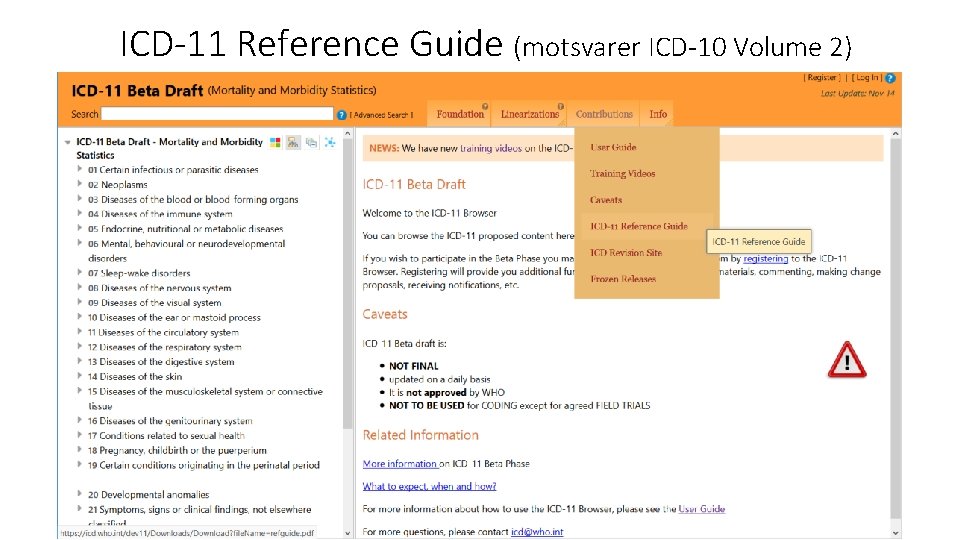
Task: Click the content pane vertical scrollbar
Action: pyautogui.click(x=896, y=331)
